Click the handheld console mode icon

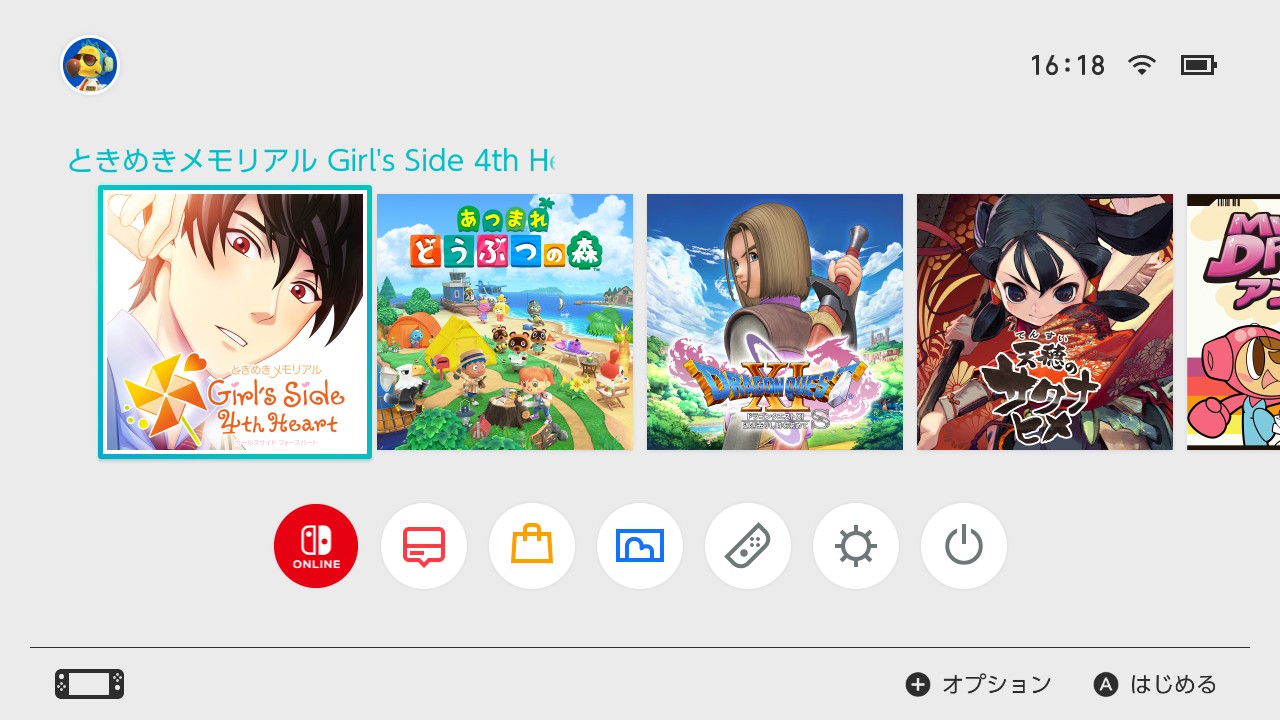[x=89, y=684]
